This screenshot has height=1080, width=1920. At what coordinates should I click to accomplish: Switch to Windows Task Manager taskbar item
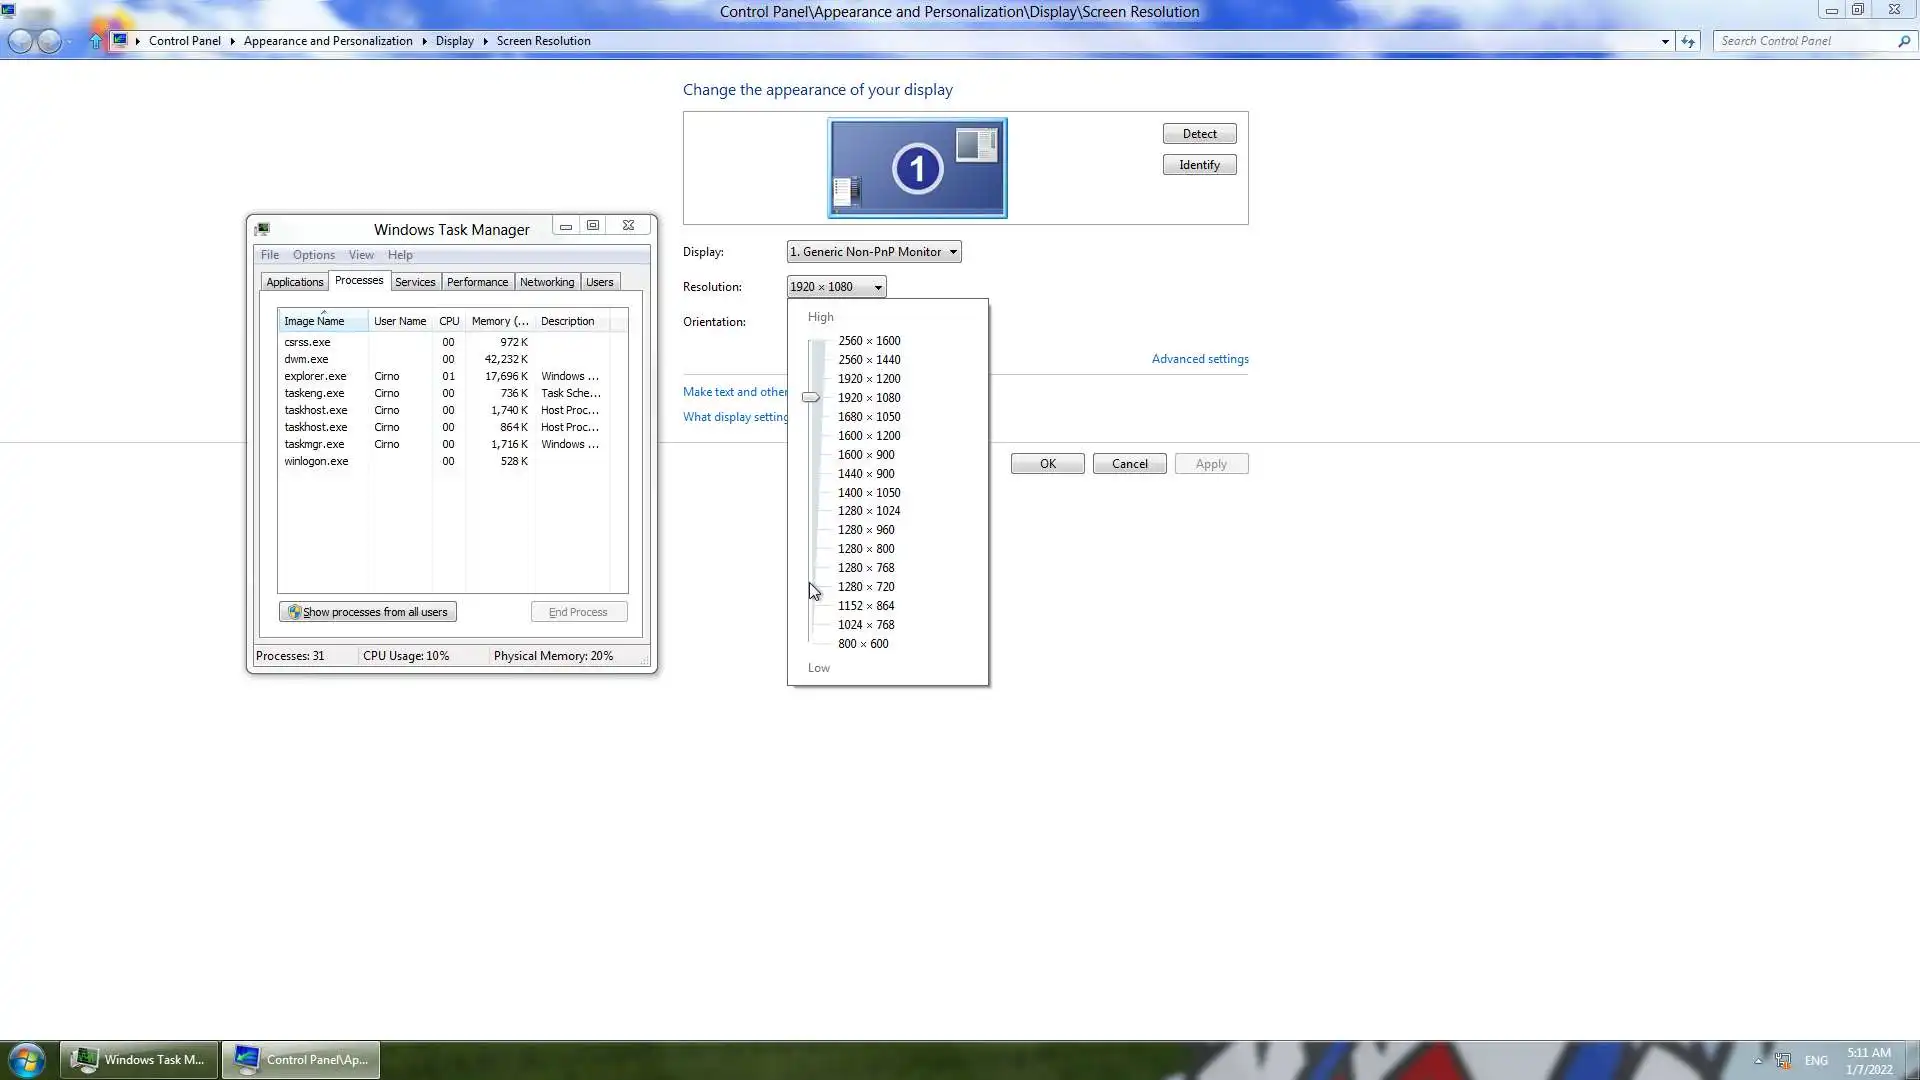[139, 1059]
